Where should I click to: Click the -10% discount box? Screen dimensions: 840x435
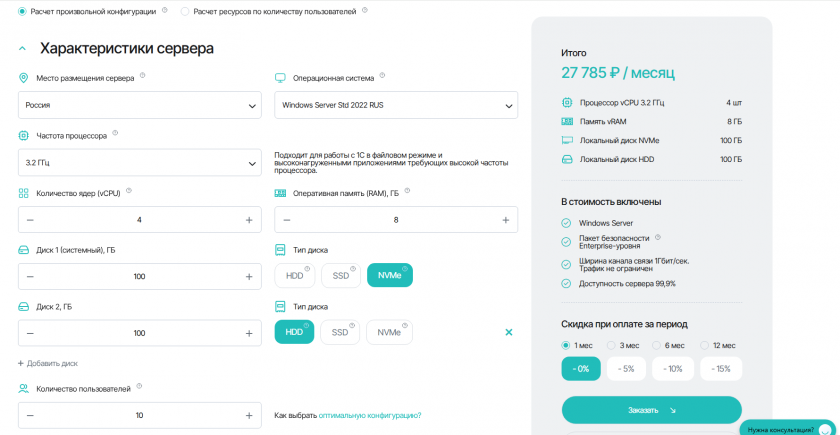[x=673, y=369]
